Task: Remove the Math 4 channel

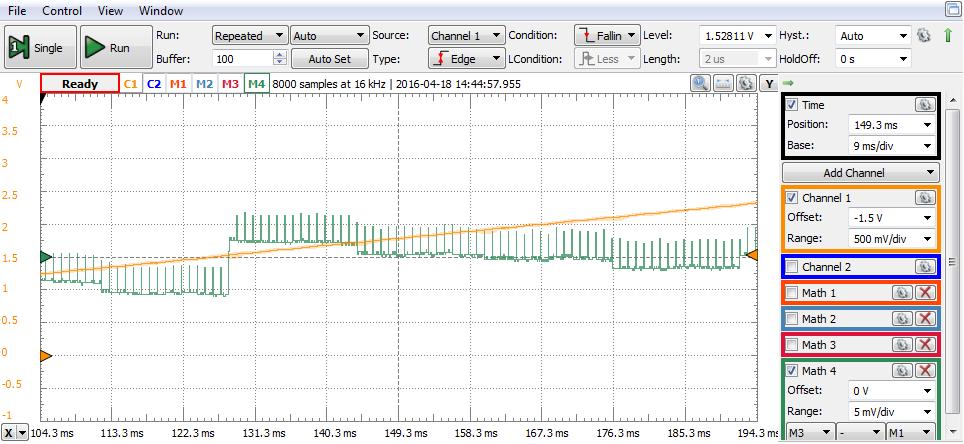Action: tap(925, 371)
